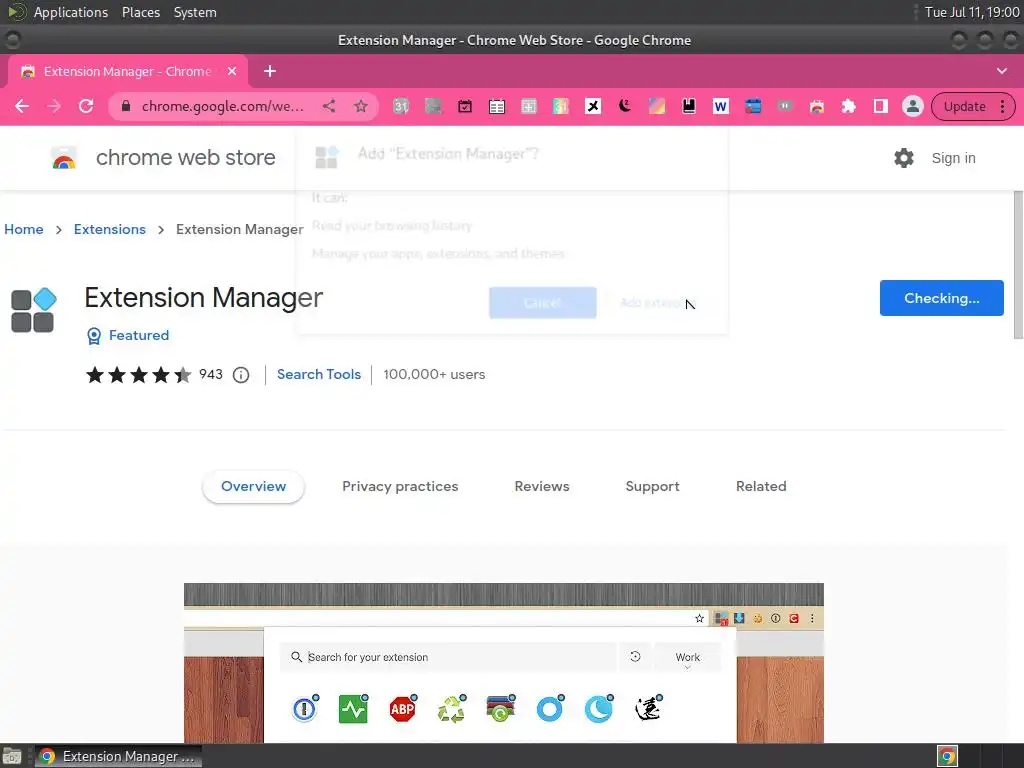Screen dimensions: 1024x768
Task: Switch to the Support tab
Action: point(652,487)
